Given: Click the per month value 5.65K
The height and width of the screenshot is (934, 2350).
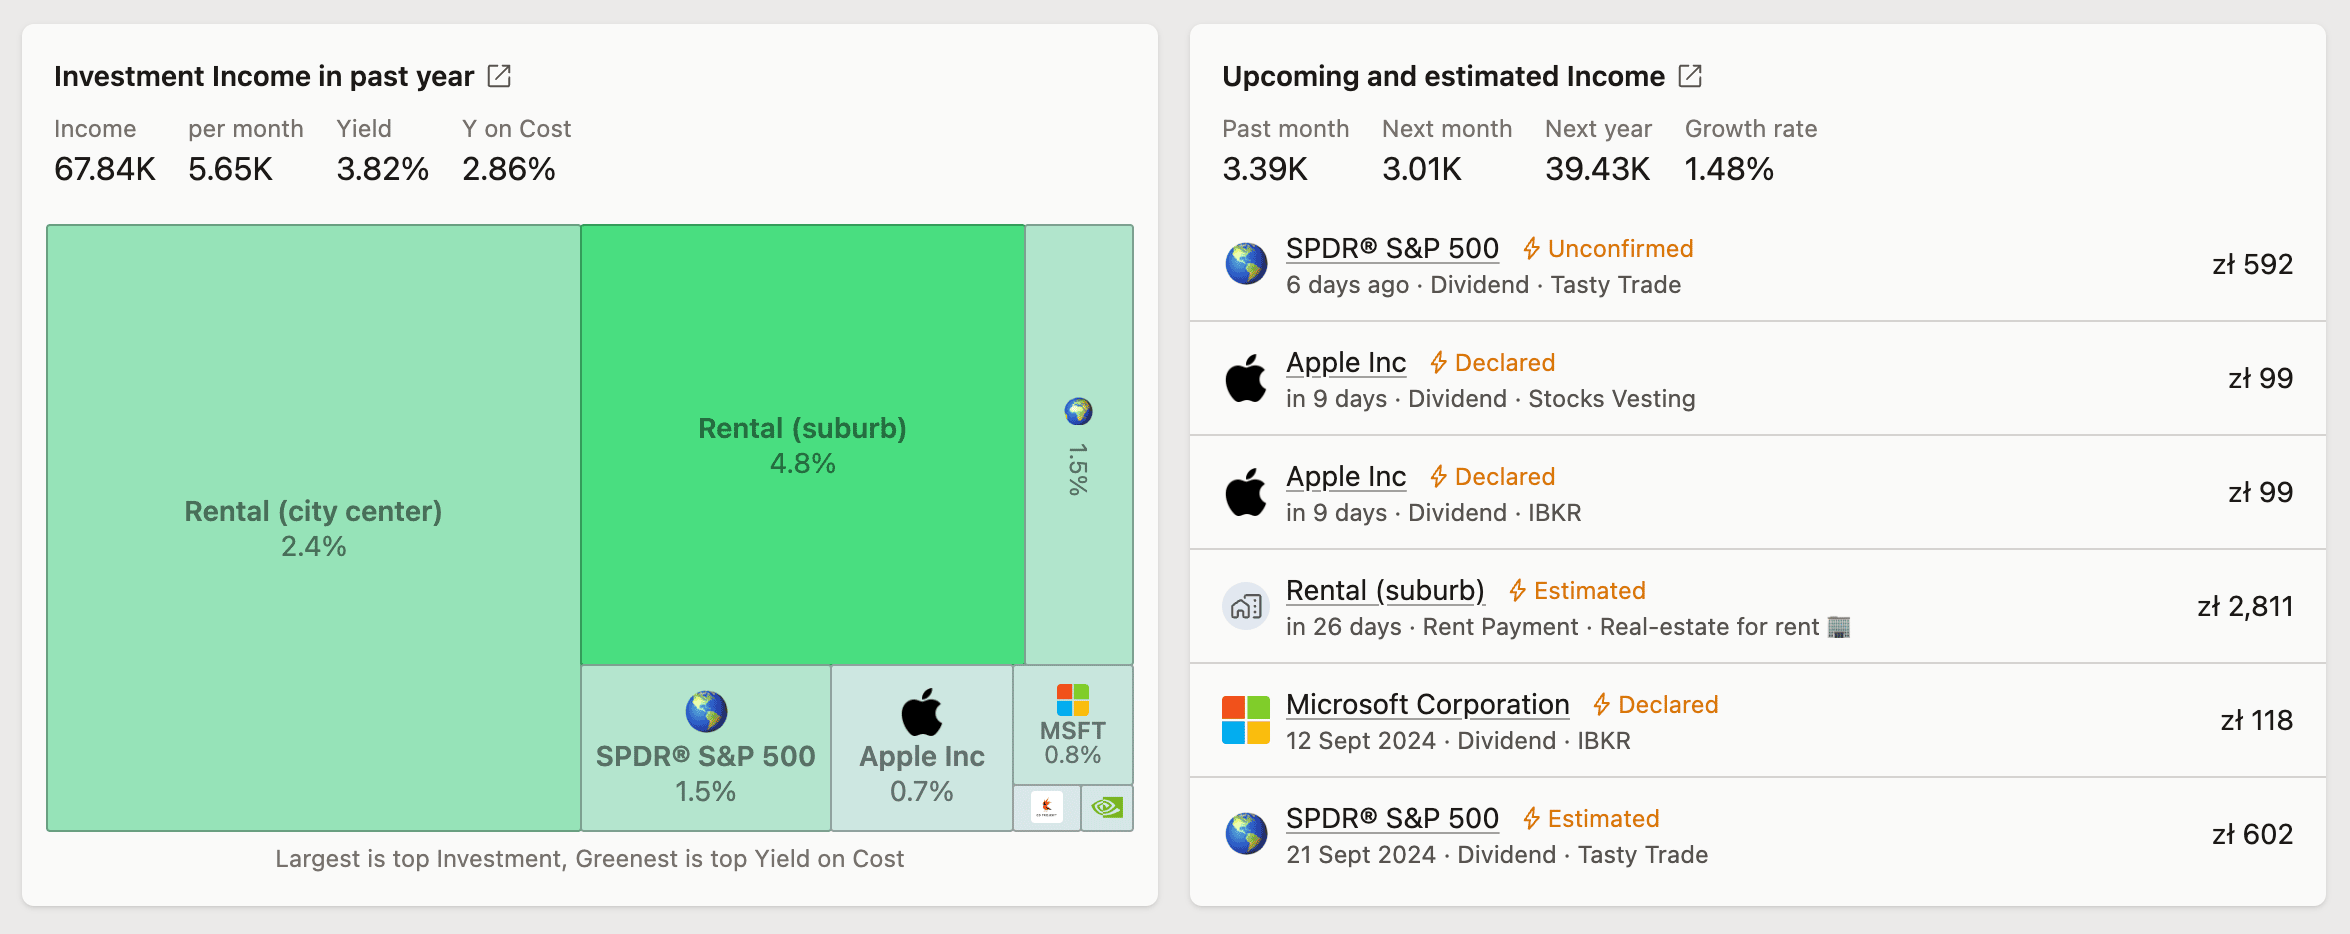Looking at the screenshot, I should point(230,169).
